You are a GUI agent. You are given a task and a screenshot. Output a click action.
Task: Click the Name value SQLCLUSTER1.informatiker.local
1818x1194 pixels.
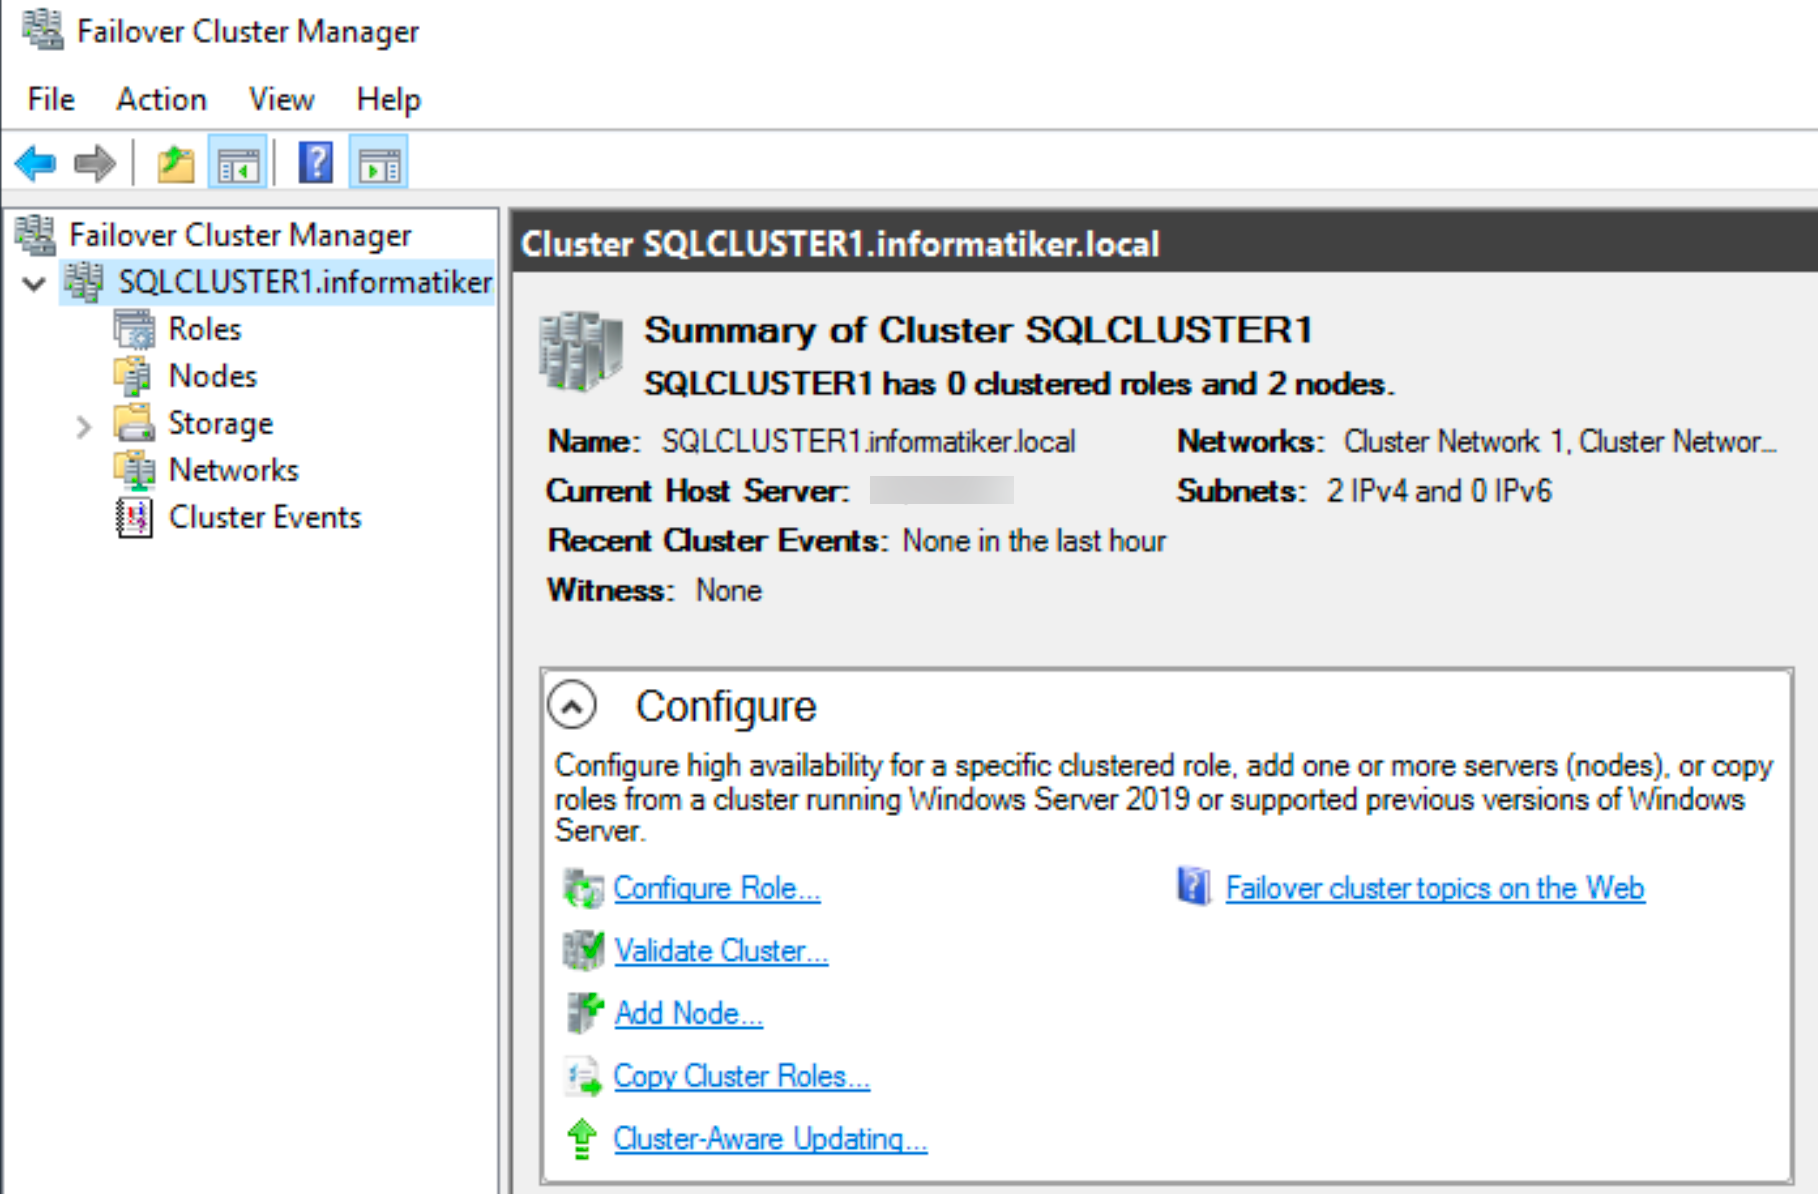coord(868,441)
